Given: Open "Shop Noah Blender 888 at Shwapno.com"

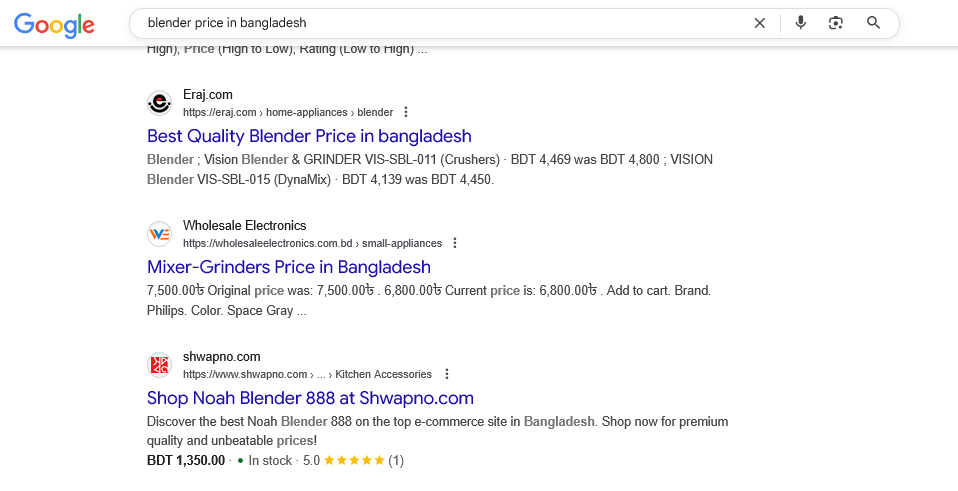Looking at the screenshot, I should coord(310,398).
